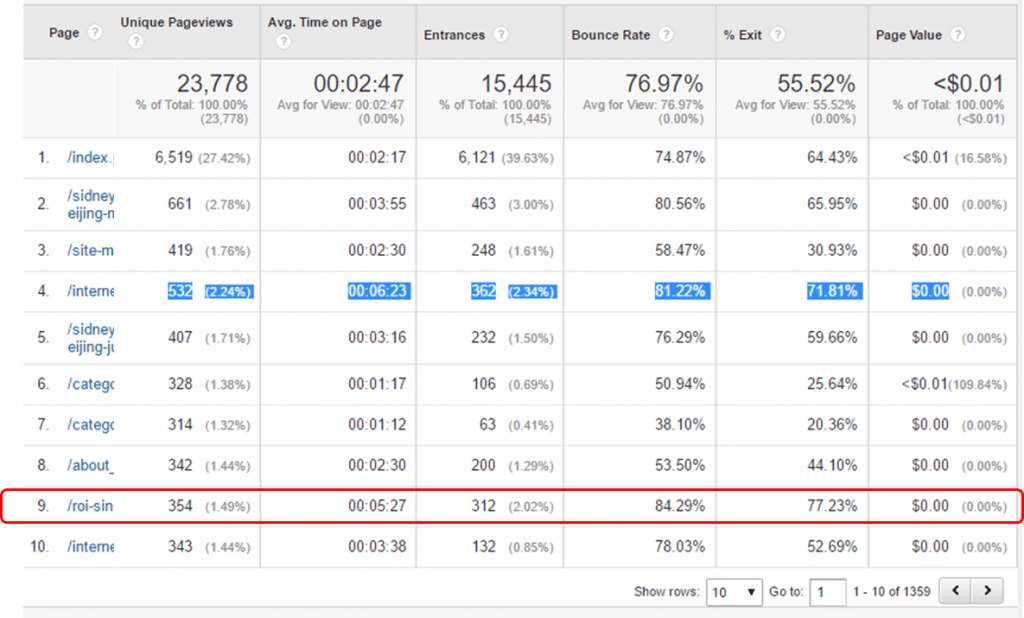This screenshot has height=618, width=1024.
Task: Click the help icon next to % Exit
Action: 777,35
